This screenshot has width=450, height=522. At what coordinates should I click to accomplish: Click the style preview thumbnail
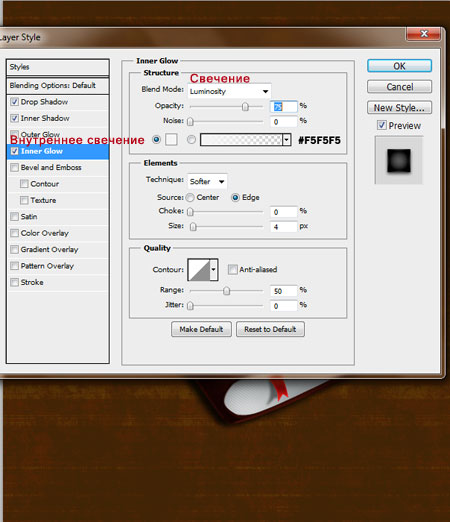tap(399, 160)
